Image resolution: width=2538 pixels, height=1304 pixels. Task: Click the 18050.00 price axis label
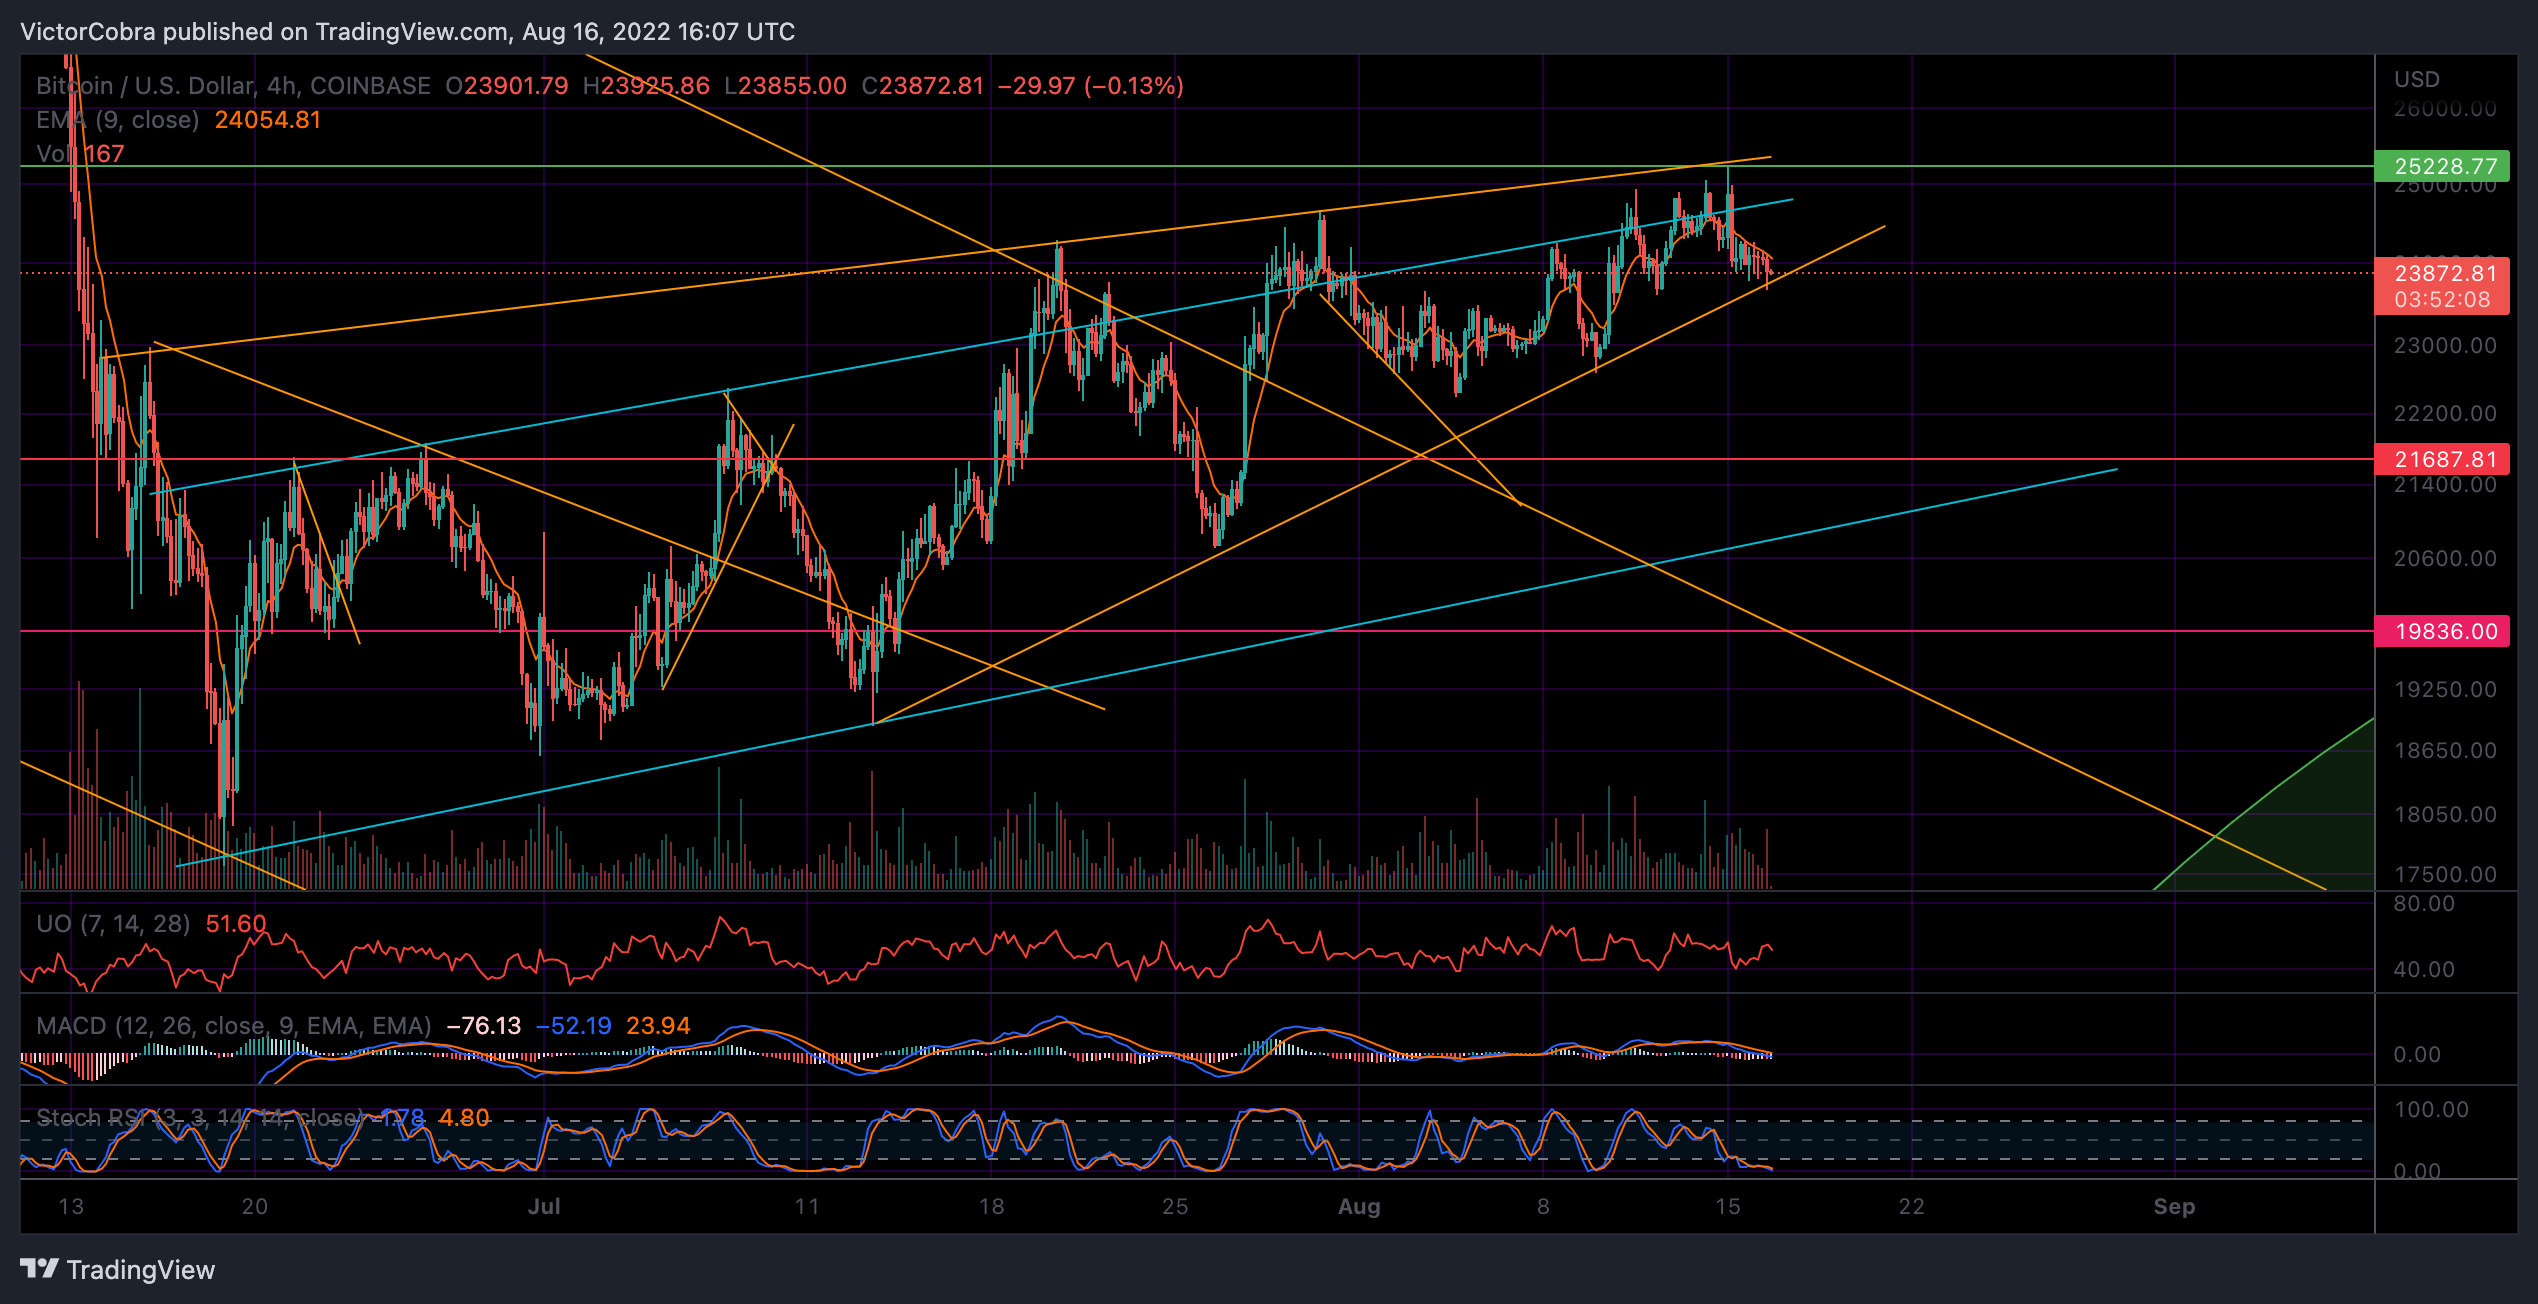pyautogui.click(x=2445, y=814)
